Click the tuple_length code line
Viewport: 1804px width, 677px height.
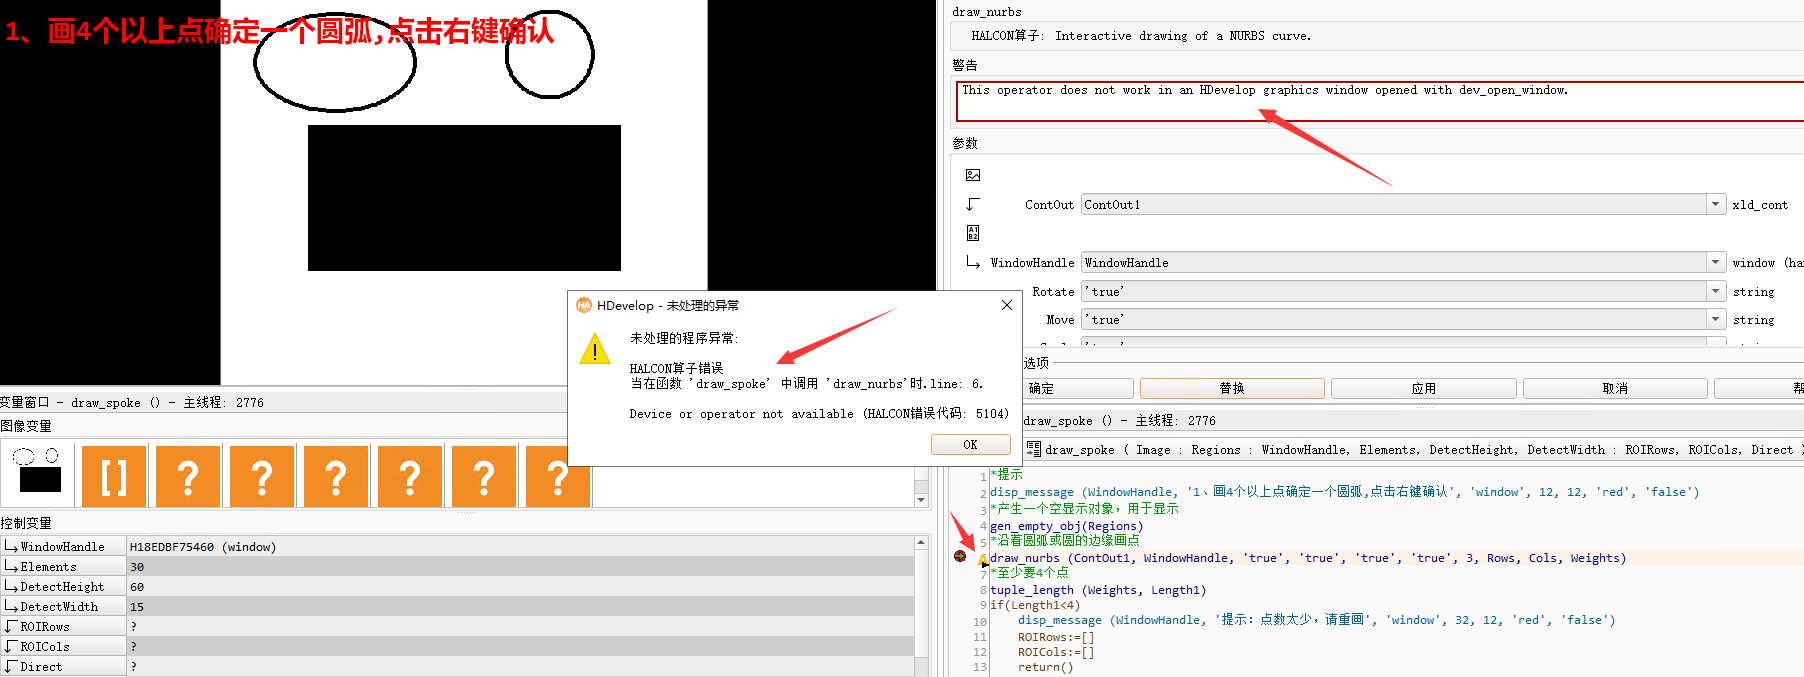pyautogui.click(x=1098, y=590)
